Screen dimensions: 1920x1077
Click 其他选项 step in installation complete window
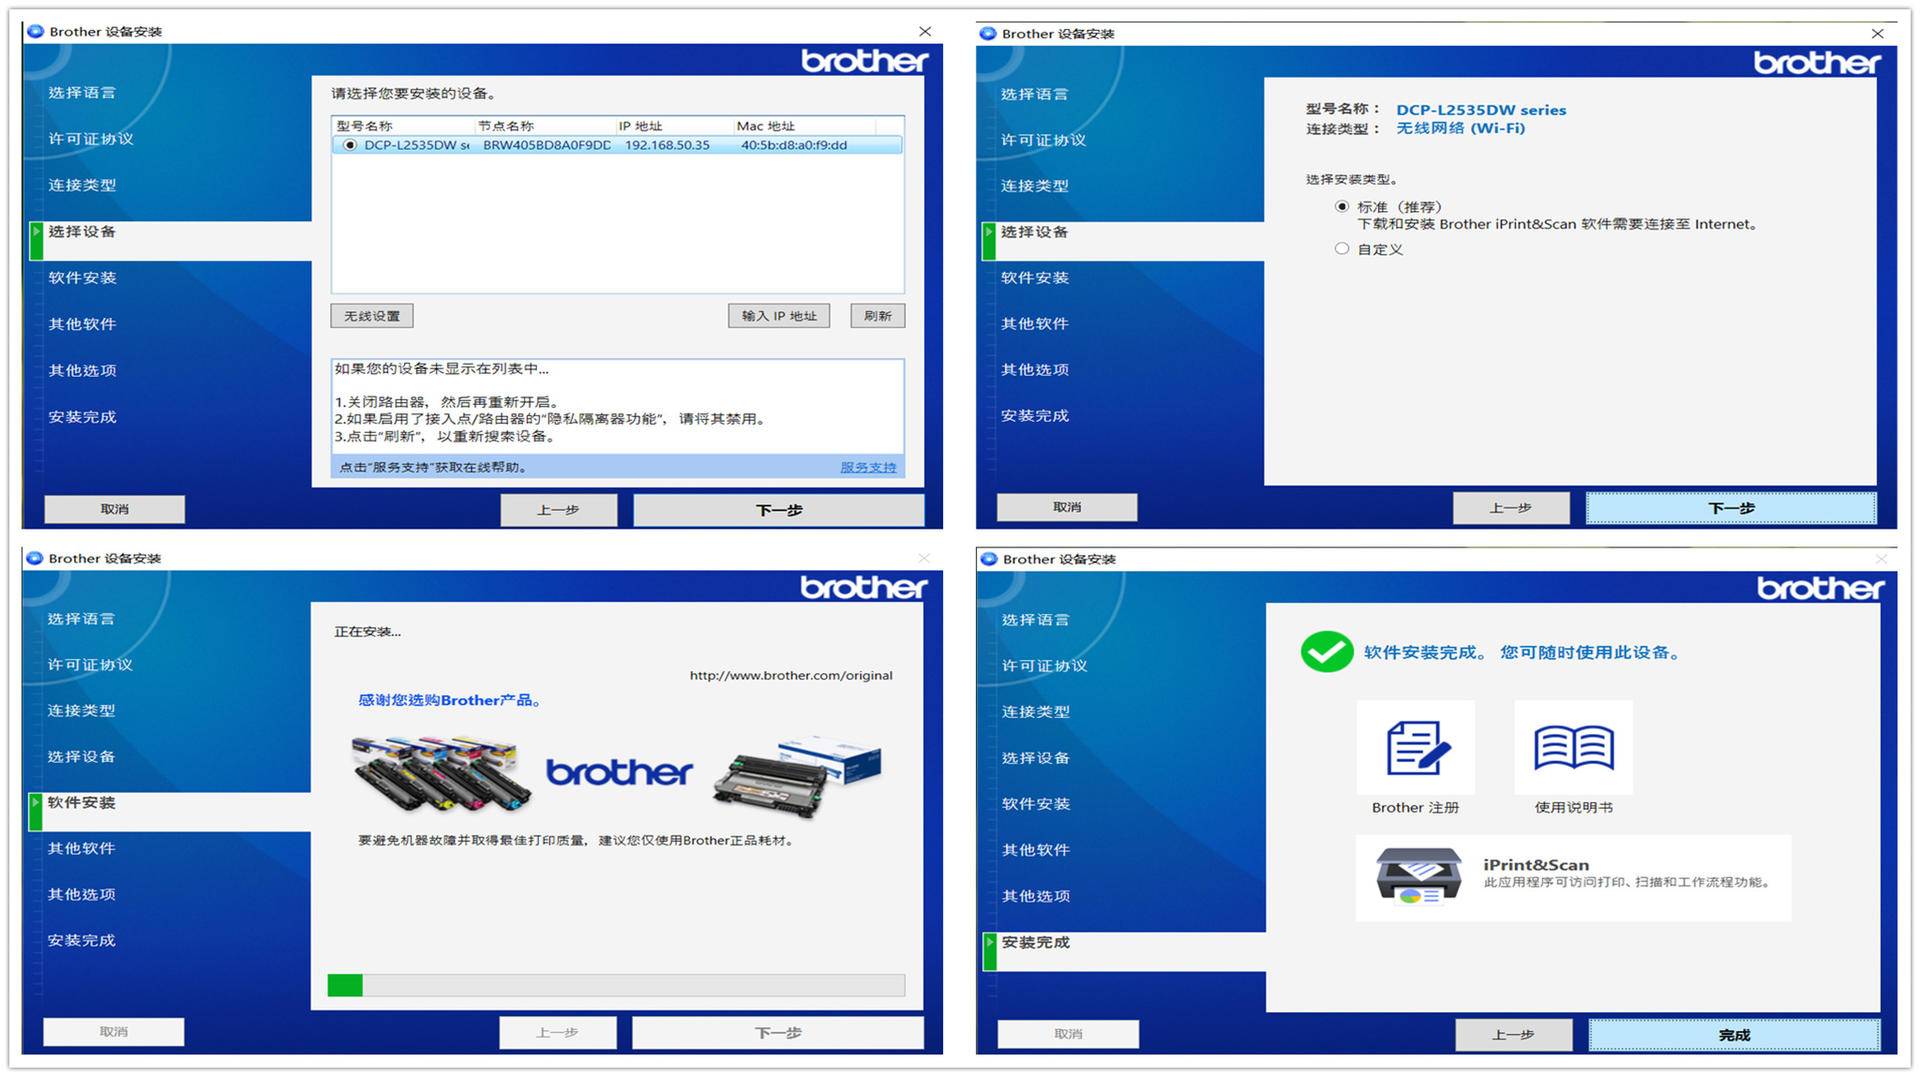[x=1036, y=896]
